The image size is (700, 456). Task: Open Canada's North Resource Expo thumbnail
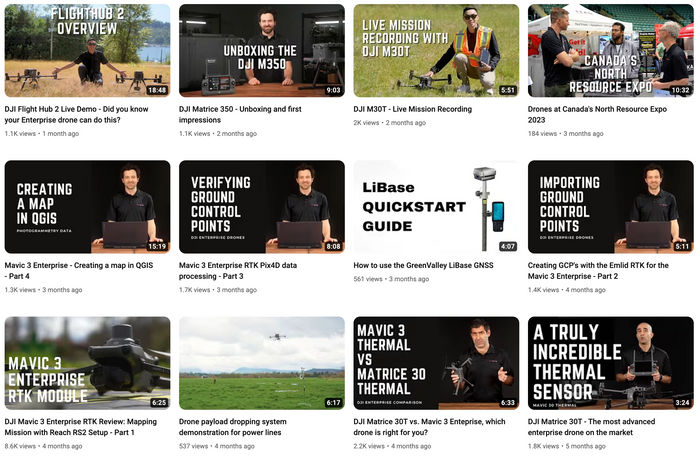pos(611,50)
